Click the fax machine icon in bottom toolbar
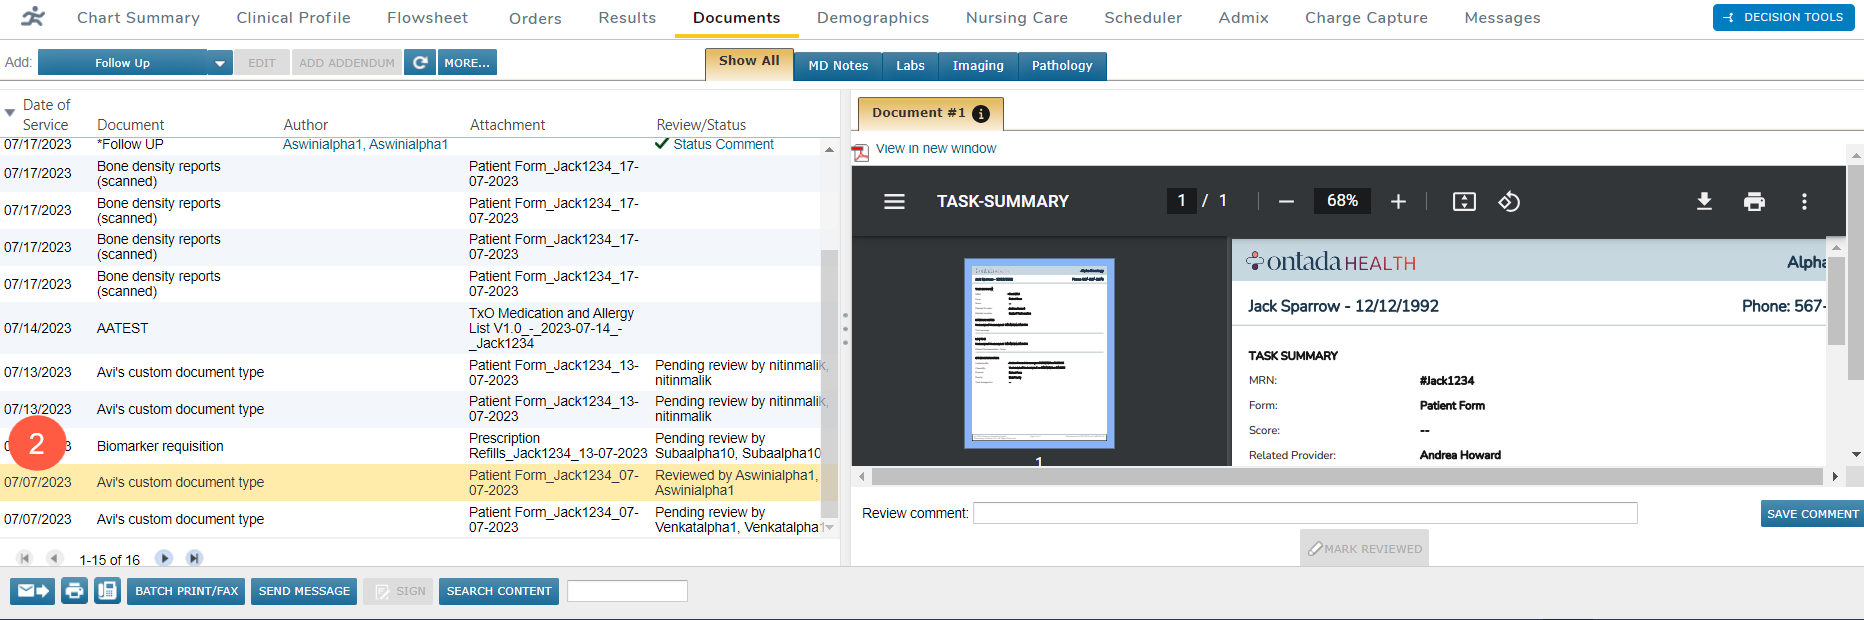This screenshot has width=1864, height=620. tap(107, 591)
